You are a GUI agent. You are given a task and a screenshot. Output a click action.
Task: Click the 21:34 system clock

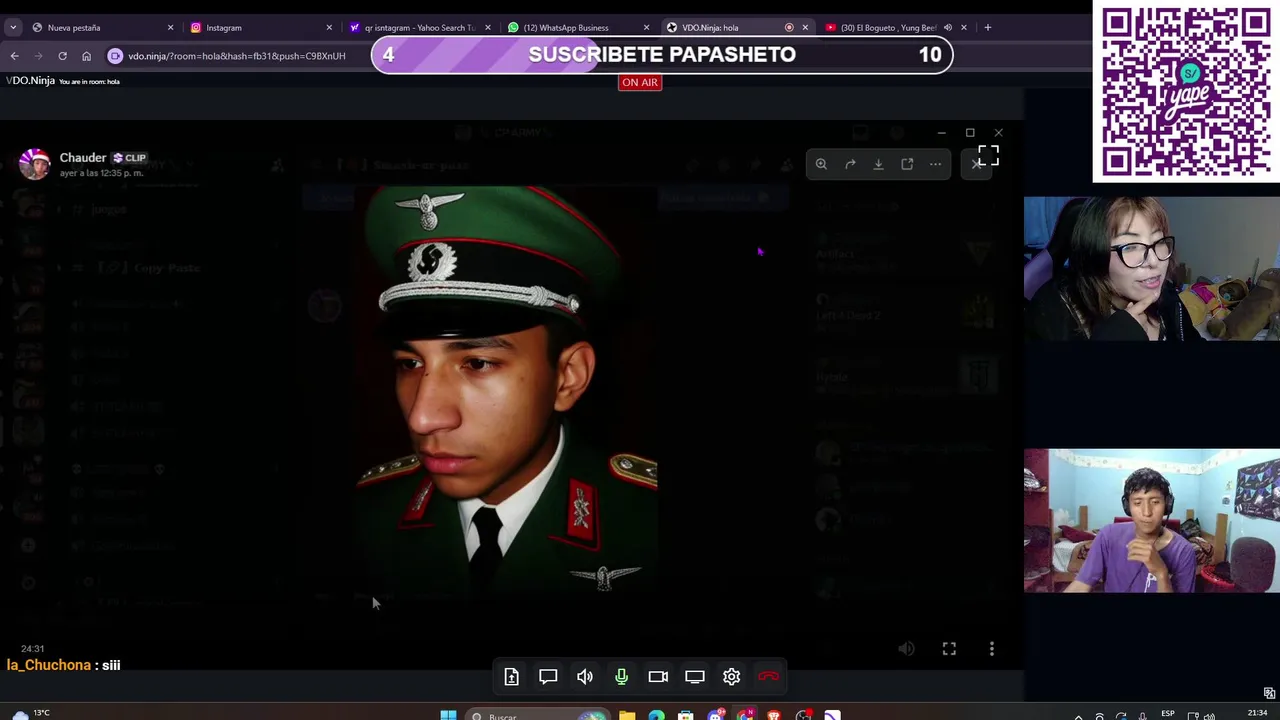coord(1258,713)
